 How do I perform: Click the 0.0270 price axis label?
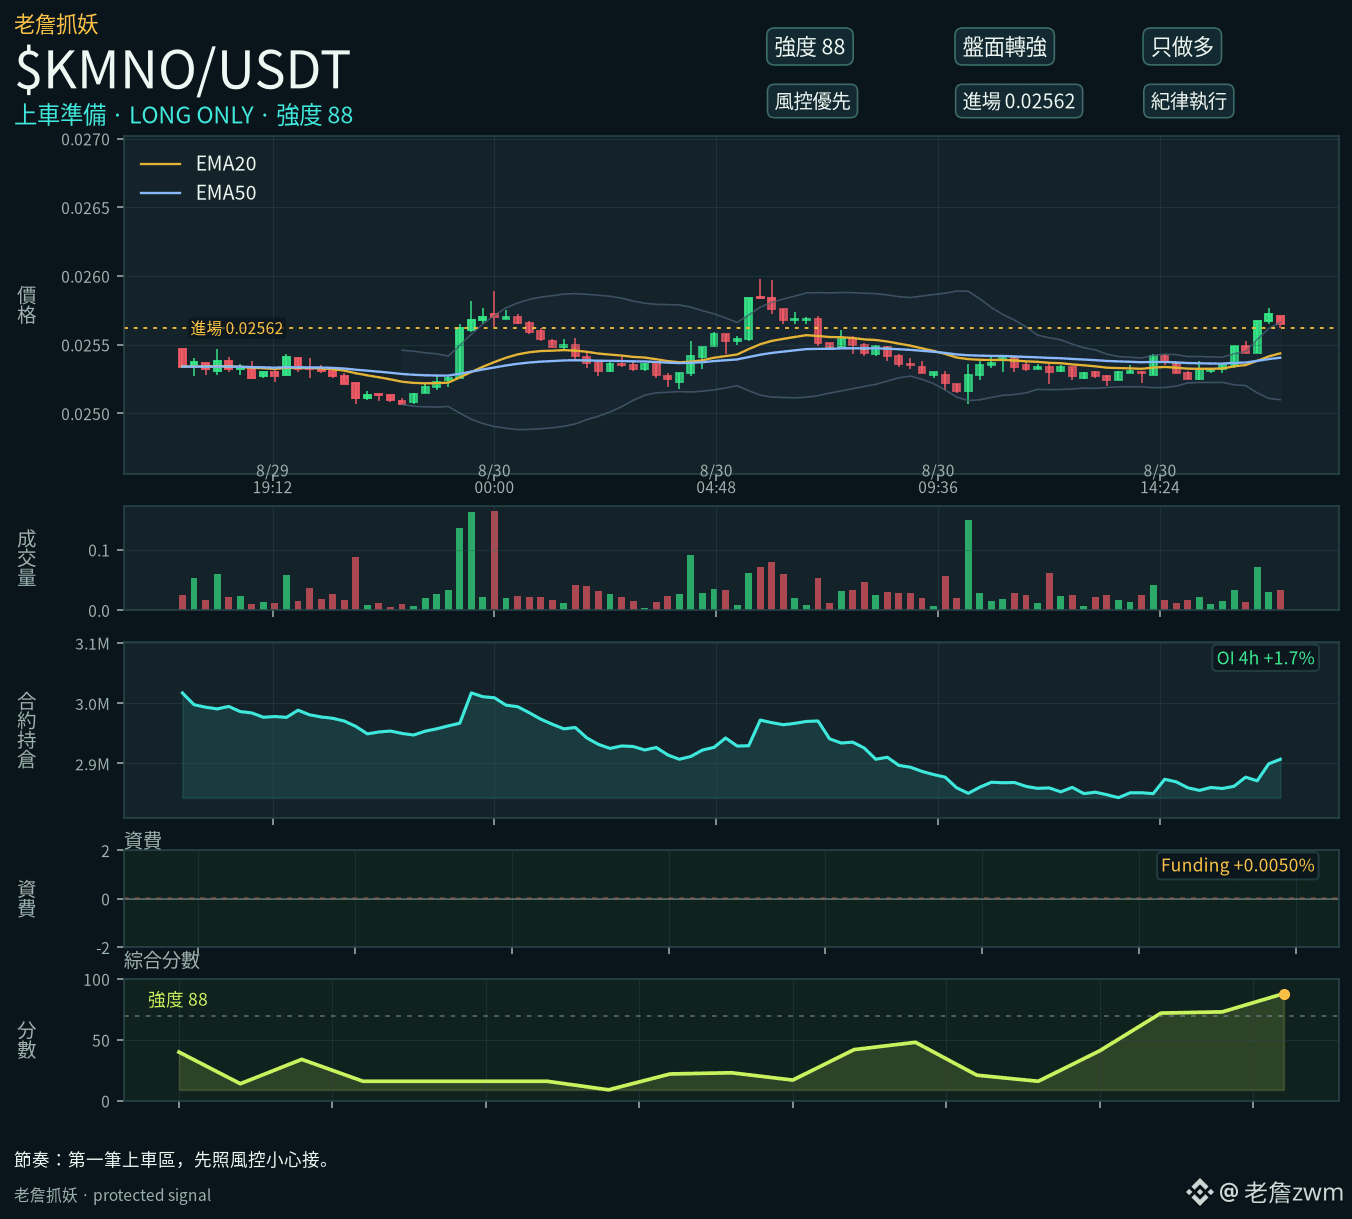point(85,140)
